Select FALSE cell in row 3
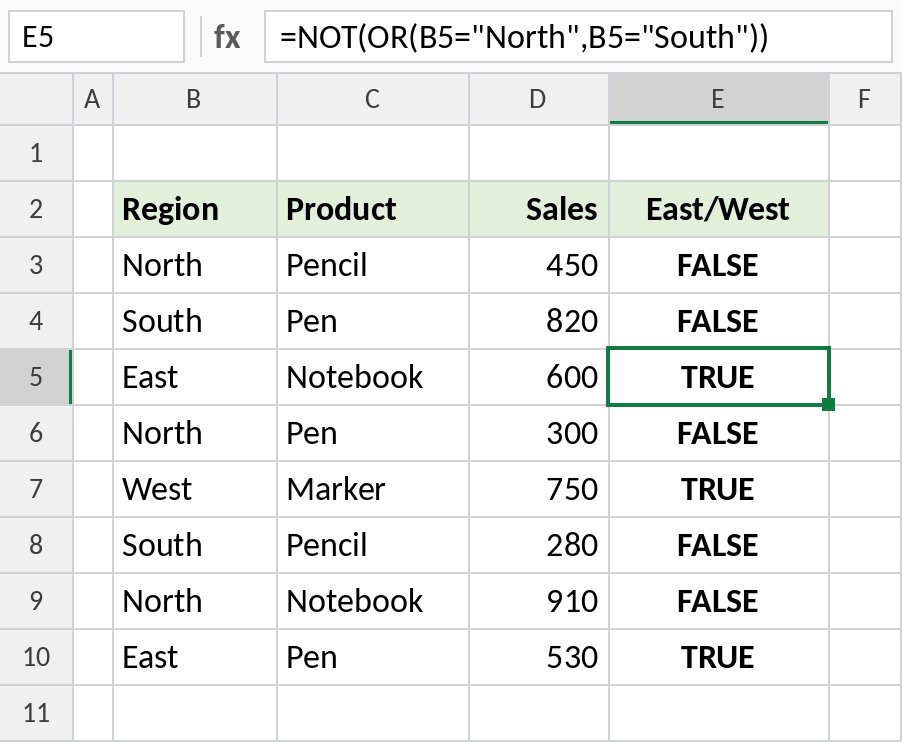 [x=719, y=265]
